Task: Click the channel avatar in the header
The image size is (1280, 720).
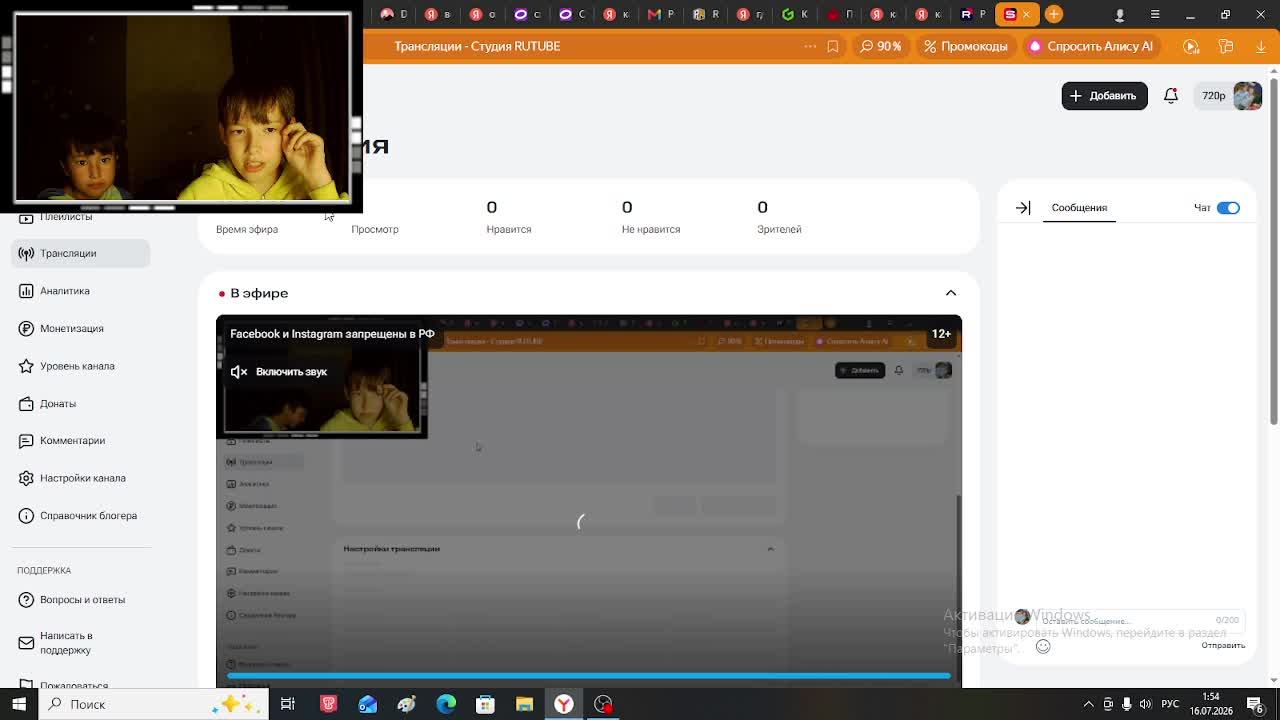Action: click(1247, 96)
